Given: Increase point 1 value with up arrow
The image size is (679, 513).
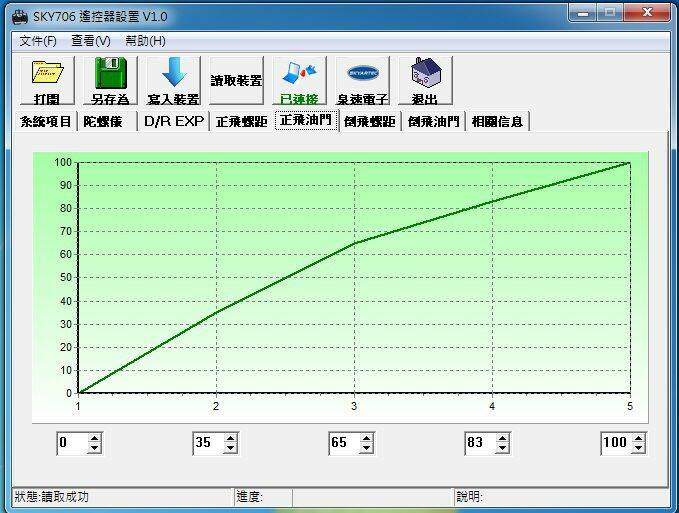Looking at the screenshot, I should point(94,438).
